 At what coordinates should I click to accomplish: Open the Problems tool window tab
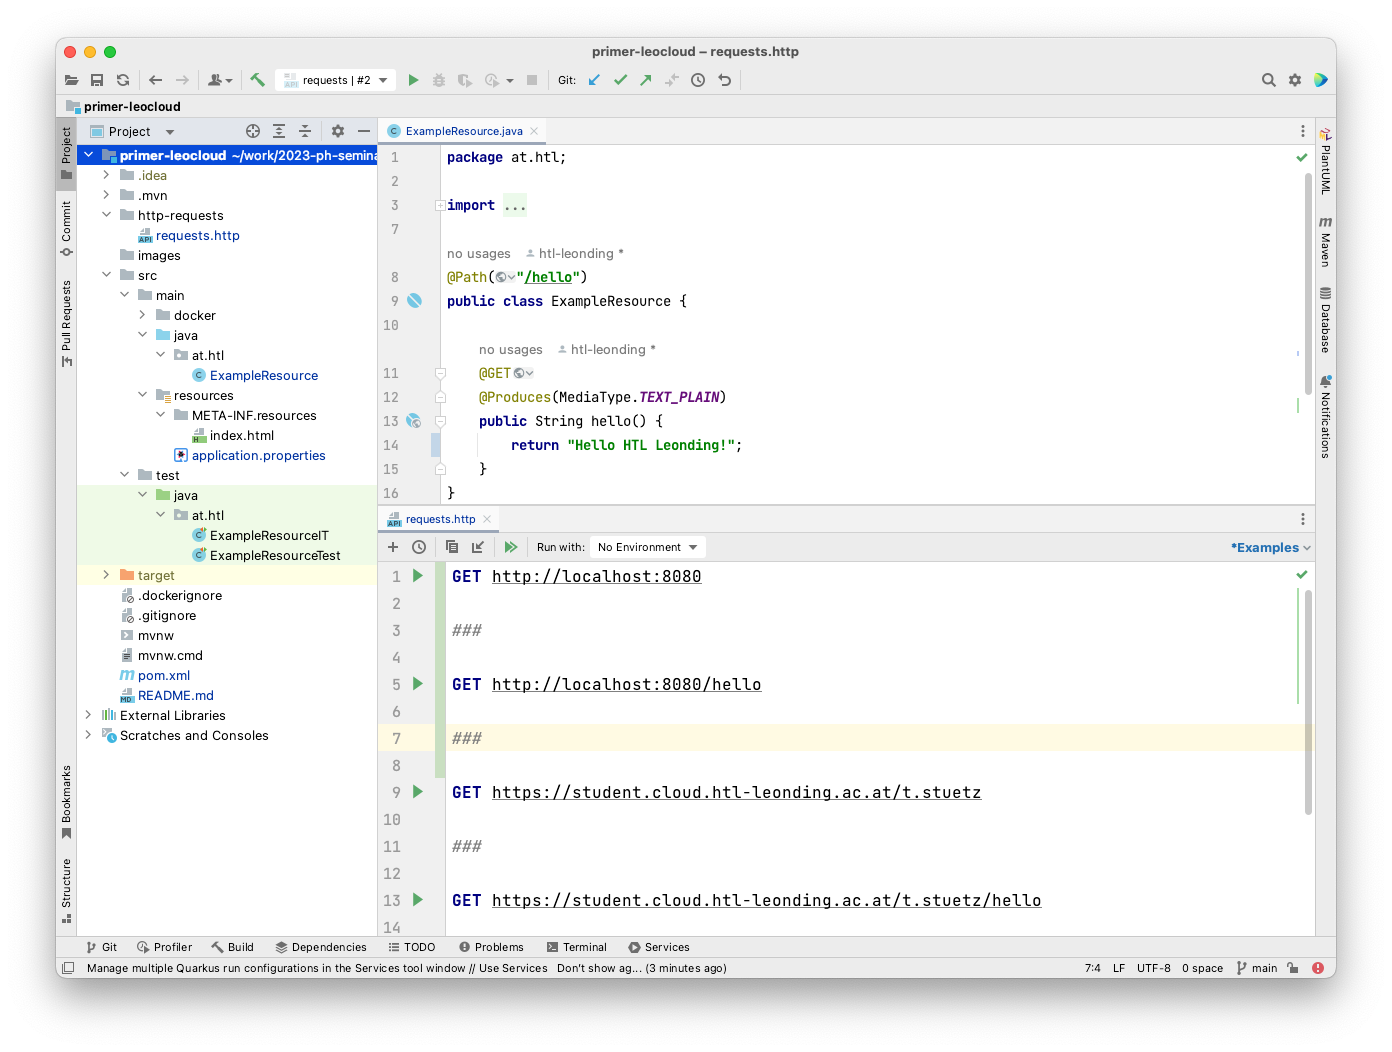point(491,947)
